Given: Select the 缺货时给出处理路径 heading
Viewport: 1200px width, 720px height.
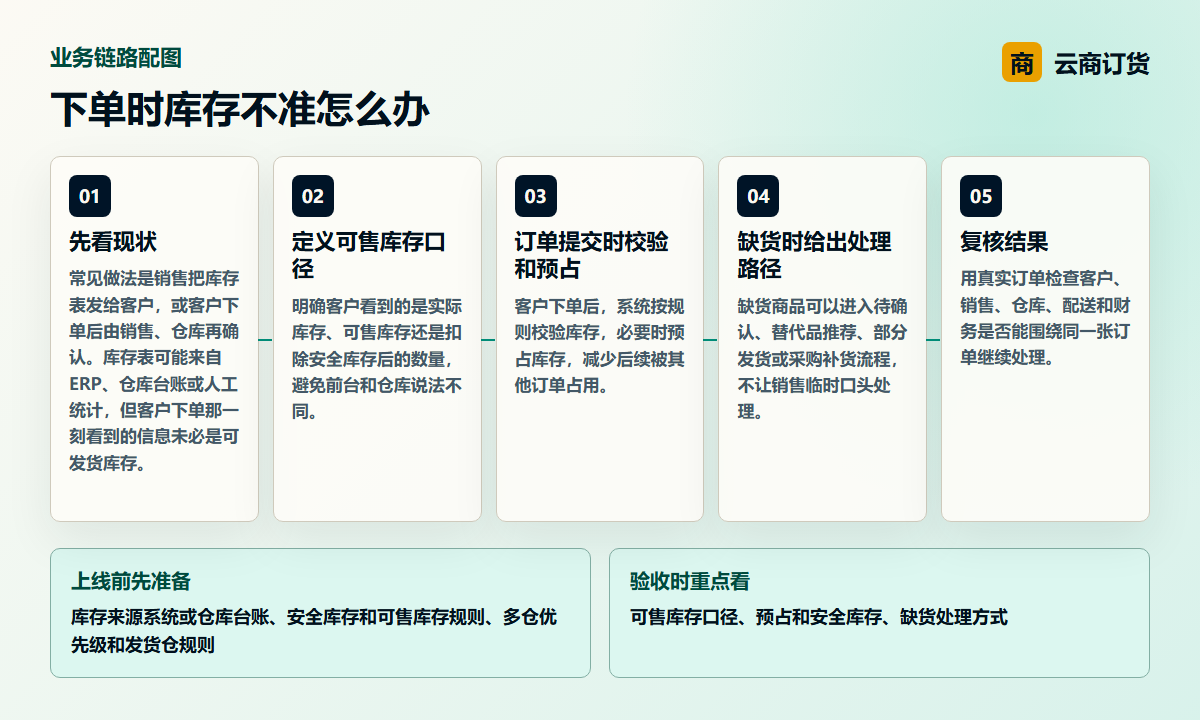Looking at the screenshot, I should coord(814,256).
